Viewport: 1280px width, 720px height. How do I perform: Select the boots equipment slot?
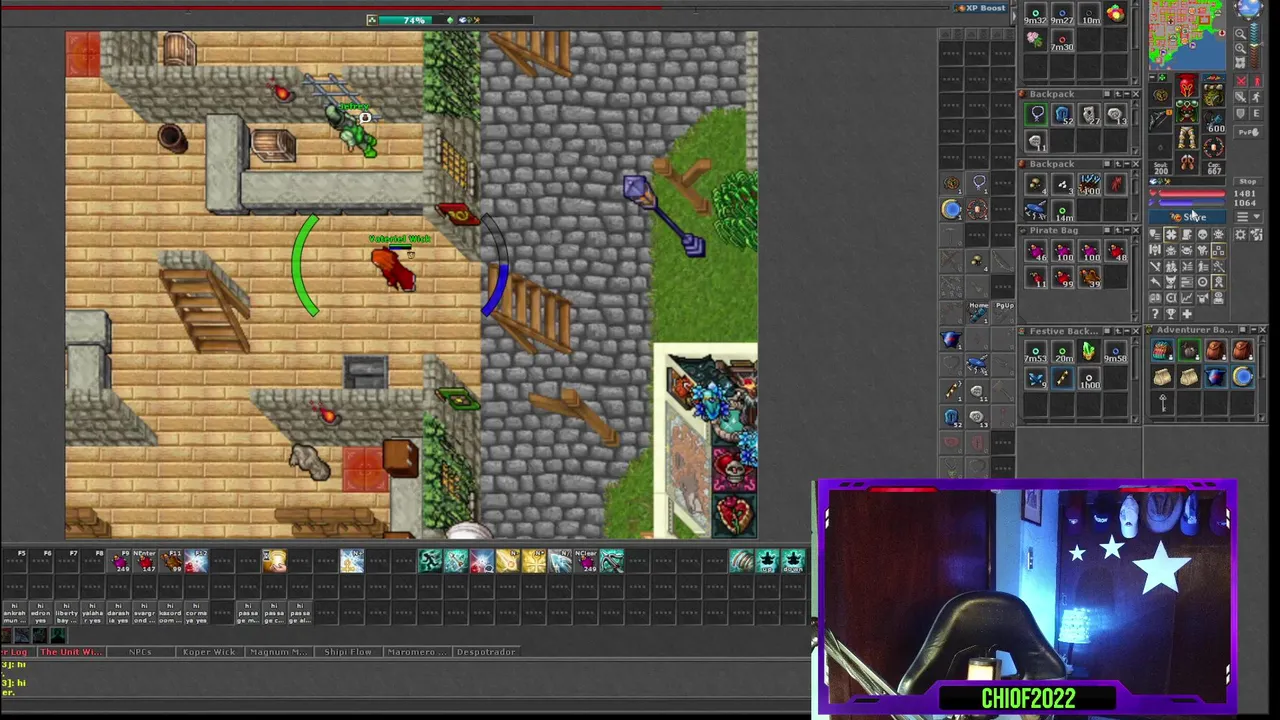tap(1187, 161)
